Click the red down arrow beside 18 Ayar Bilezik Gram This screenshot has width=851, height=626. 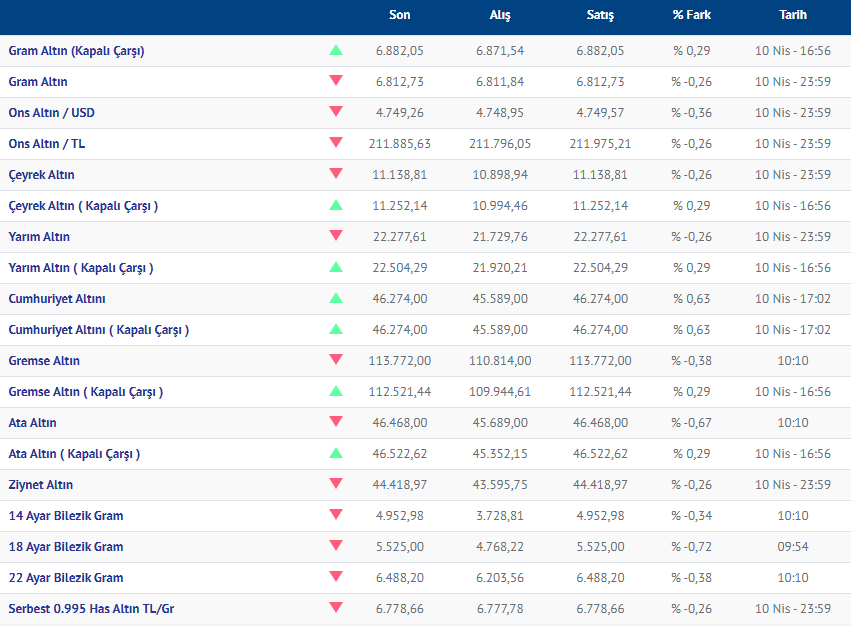click(336, 546)
